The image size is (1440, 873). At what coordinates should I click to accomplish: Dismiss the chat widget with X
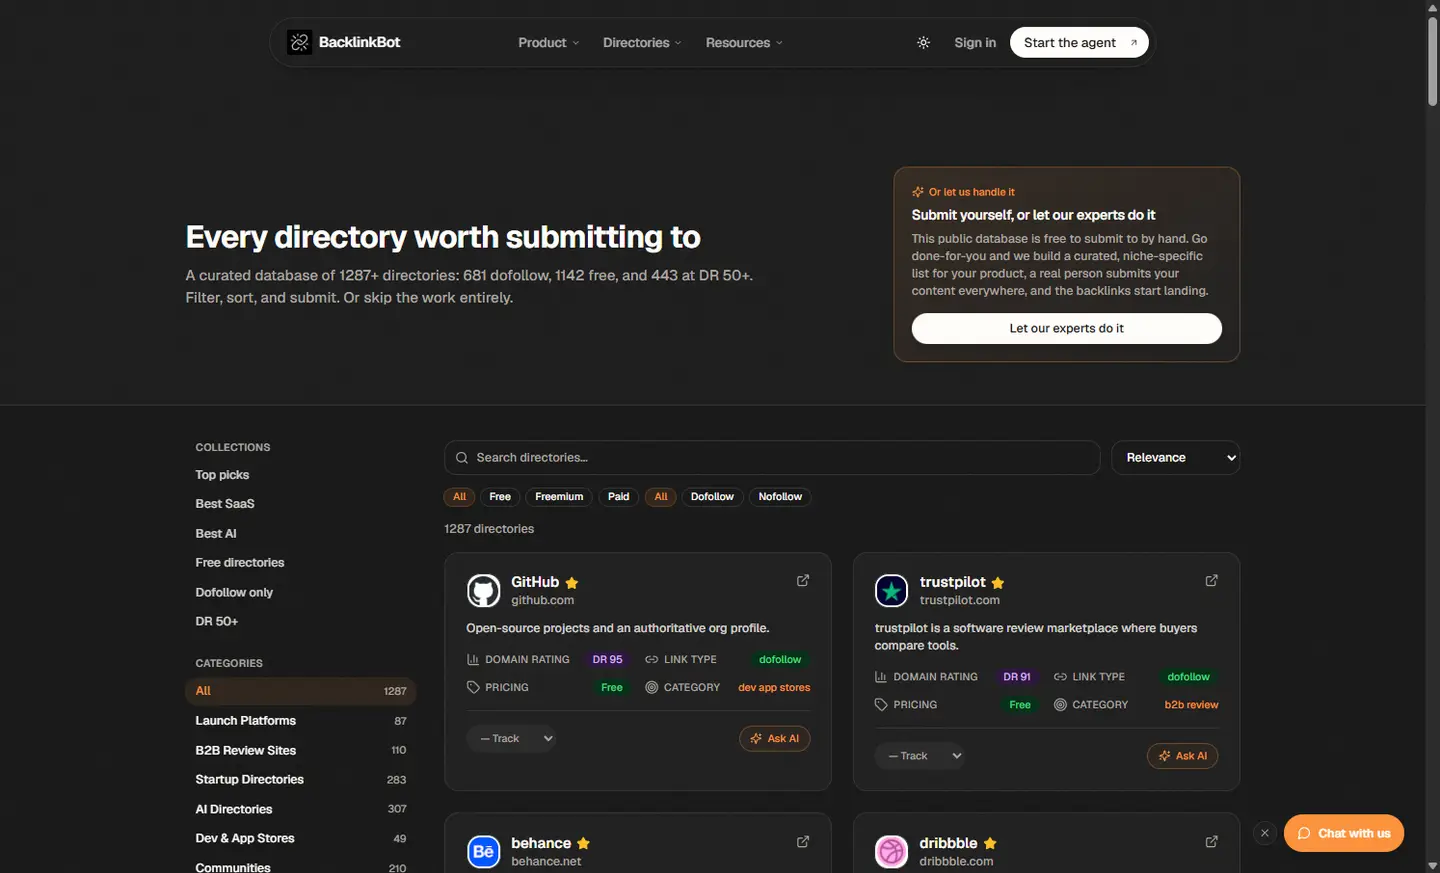click(x=1264, y=833)
